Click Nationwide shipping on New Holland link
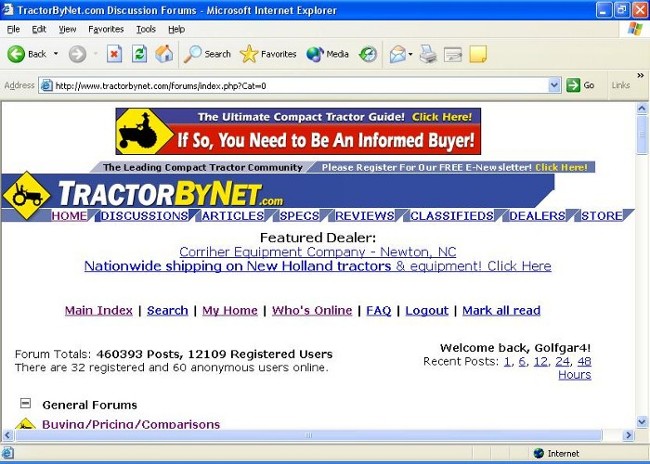Viewport: 650px width, 464px height. tap(318, 266)
